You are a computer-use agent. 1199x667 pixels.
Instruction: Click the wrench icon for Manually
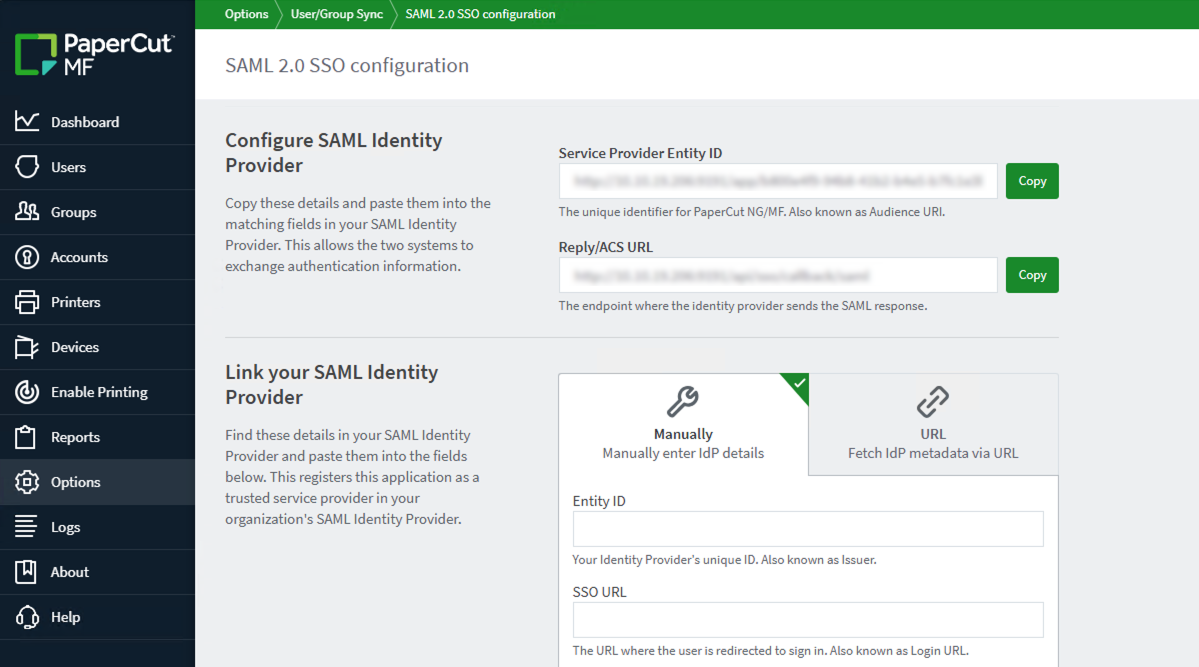click(683, 402)
